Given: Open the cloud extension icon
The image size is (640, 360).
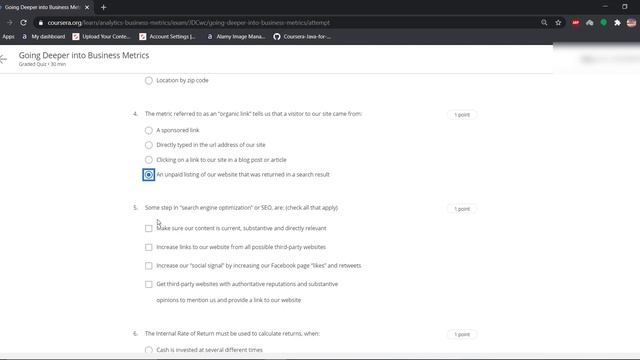Looking at the screenshot, I should coord(590,23).
